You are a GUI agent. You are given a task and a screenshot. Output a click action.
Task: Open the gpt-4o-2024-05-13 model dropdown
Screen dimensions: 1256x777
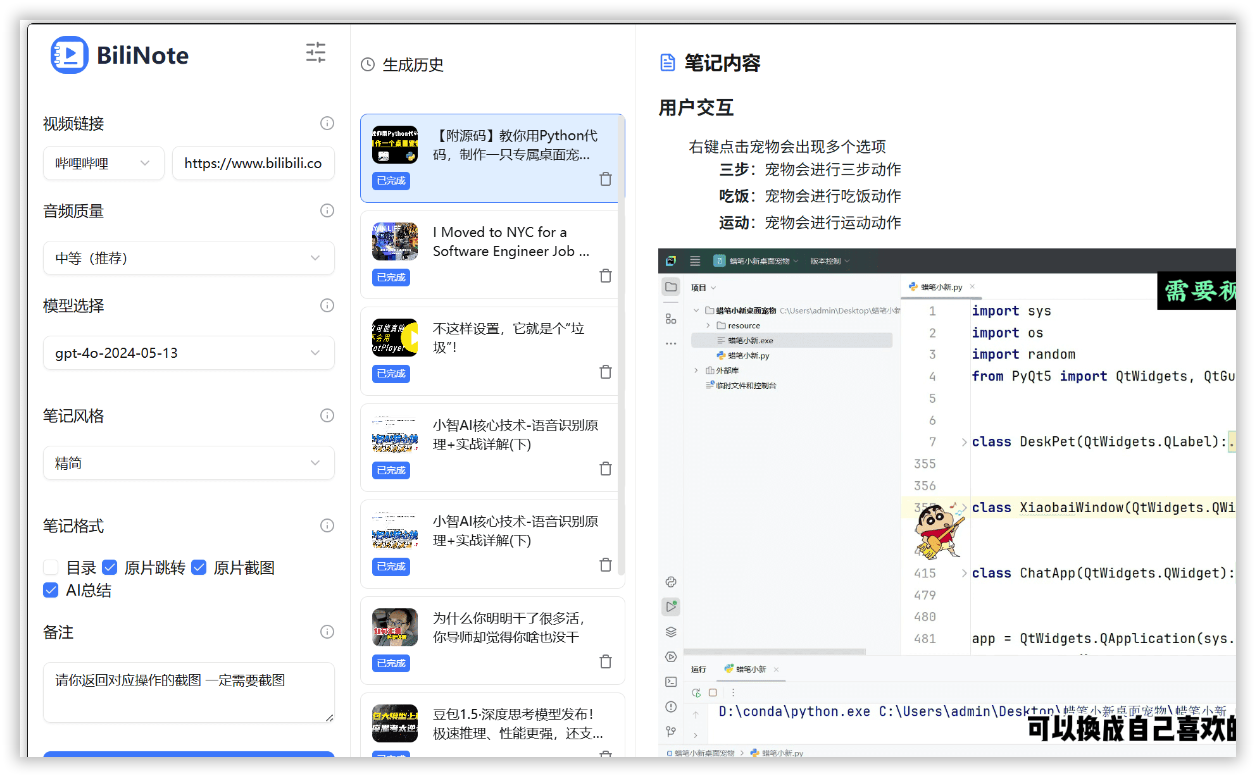[189, 353]
